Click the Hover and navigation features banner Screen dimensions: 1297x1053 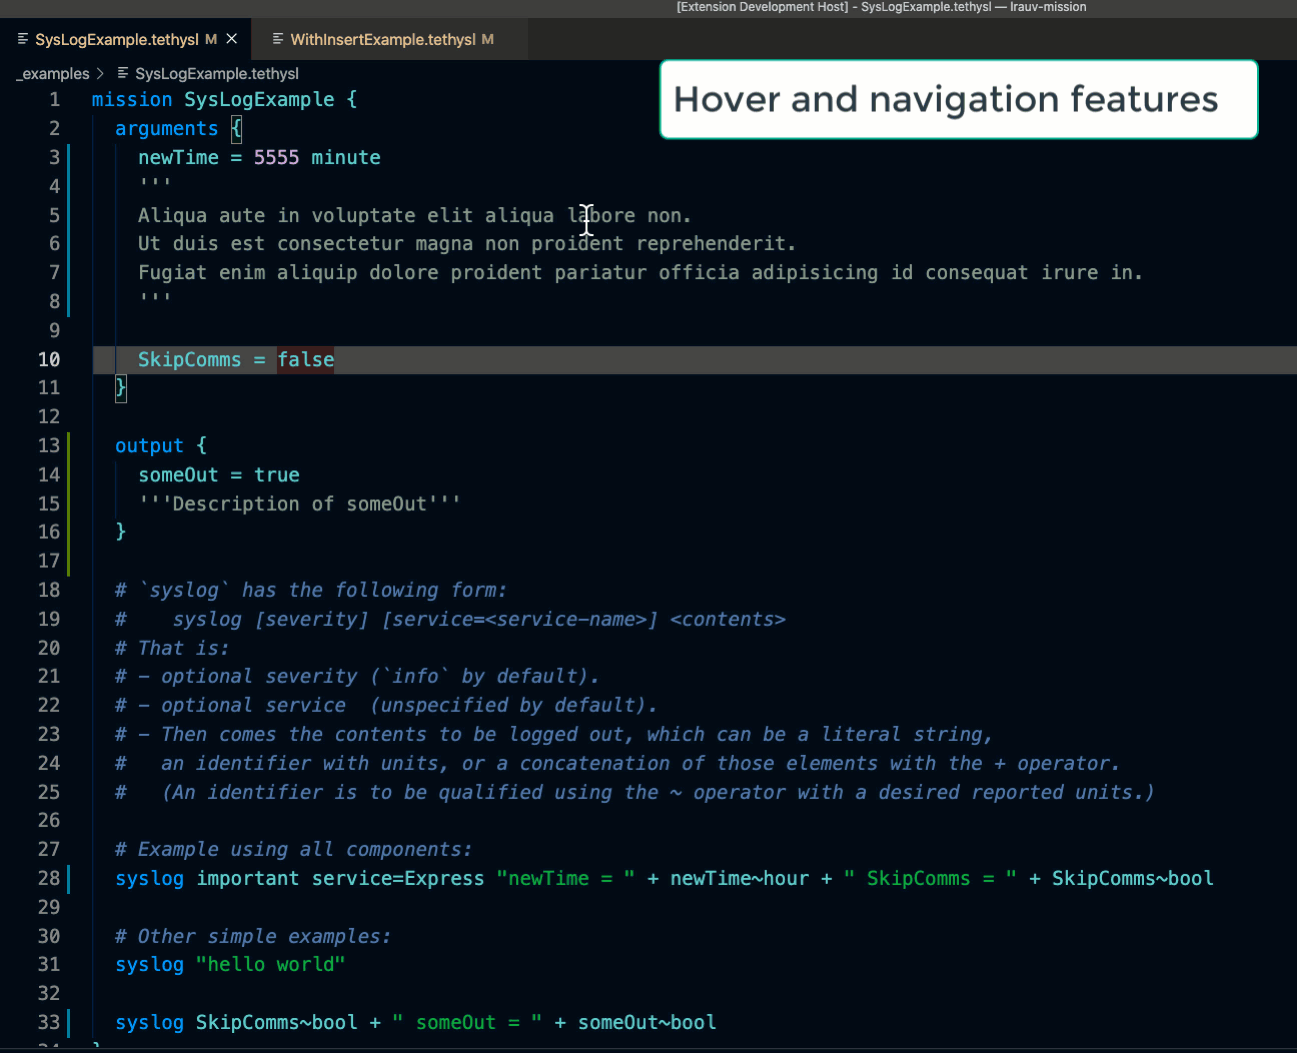pyautogui.click(x=958, y=99)
